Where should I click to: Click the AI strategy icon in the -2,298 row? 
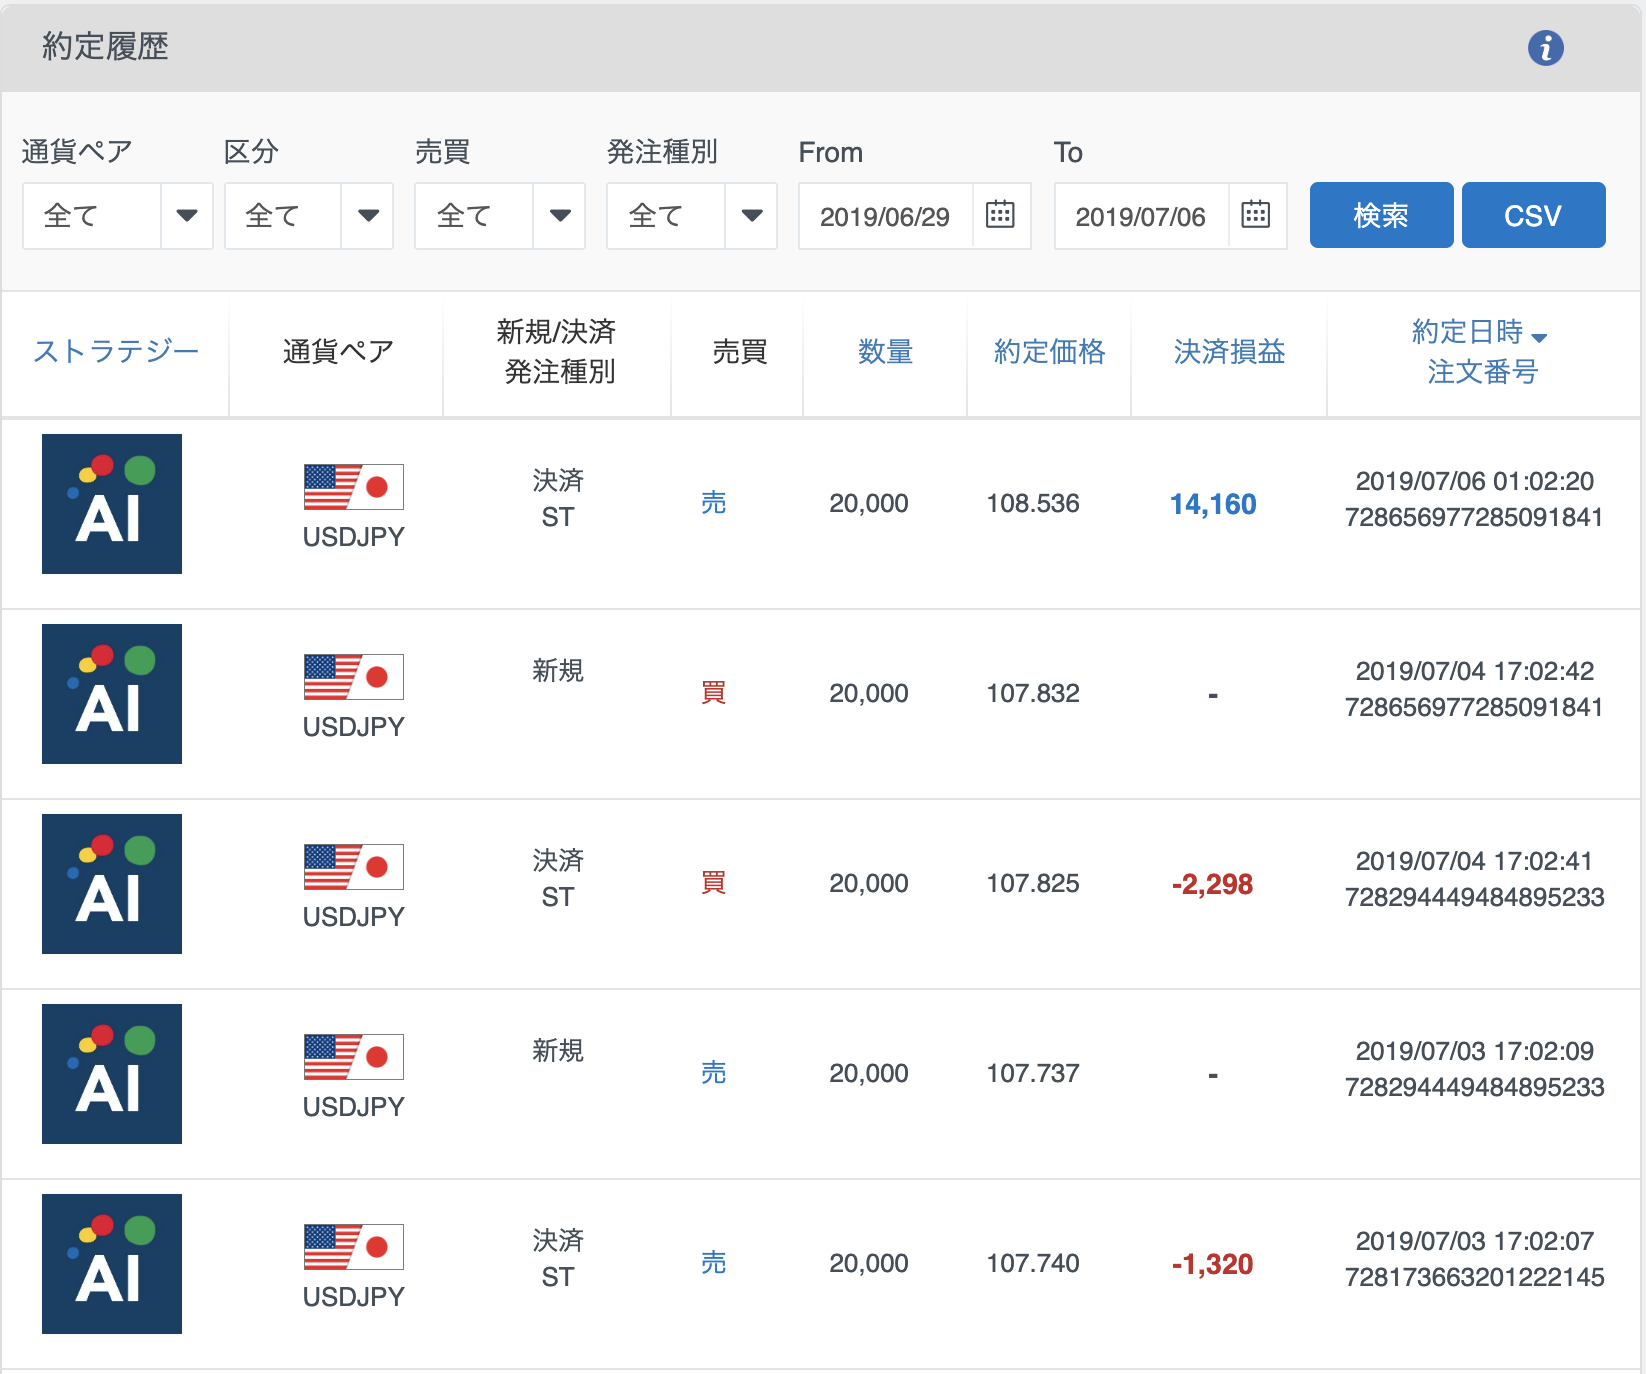pyautogui.click(x=112, y=884)
